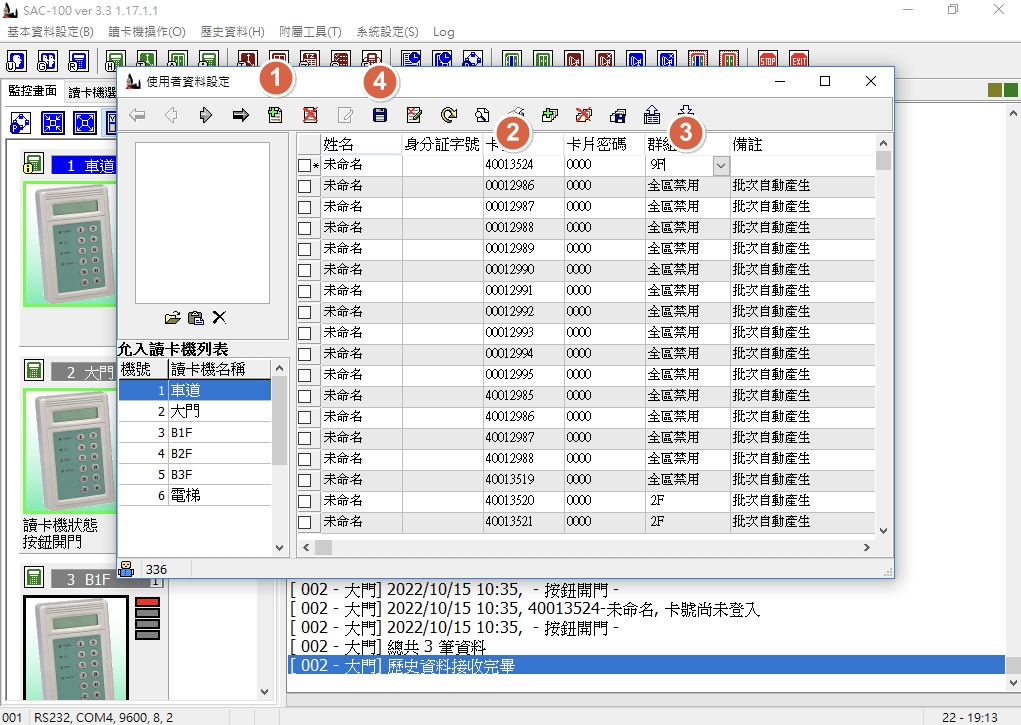1021x725 pixels.
Task: Go to next user record arrow
Action: click(x=206, y=115)
